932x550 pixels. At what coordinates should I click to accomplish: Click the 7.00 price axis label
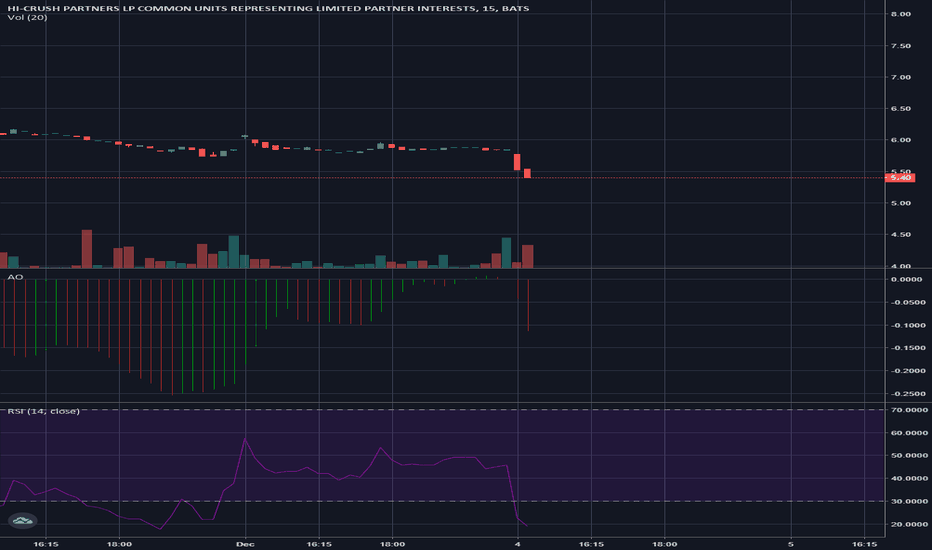[x=900, y=77]
